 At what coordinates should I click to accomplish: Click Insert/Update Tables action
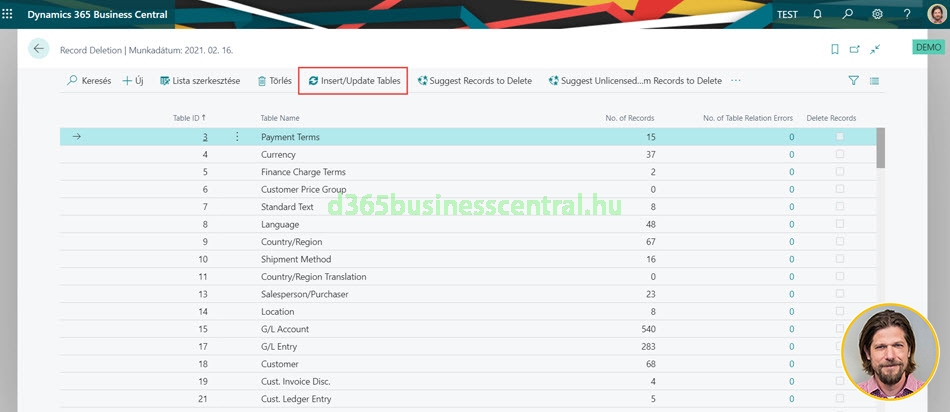[355, 81]
